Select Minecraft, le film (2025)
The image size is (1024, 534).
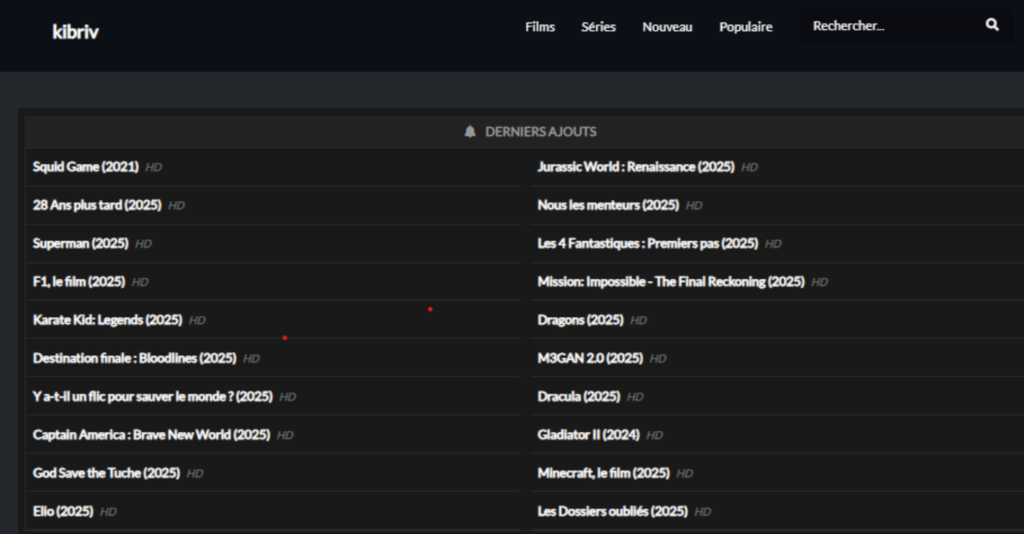click(603, 473)
